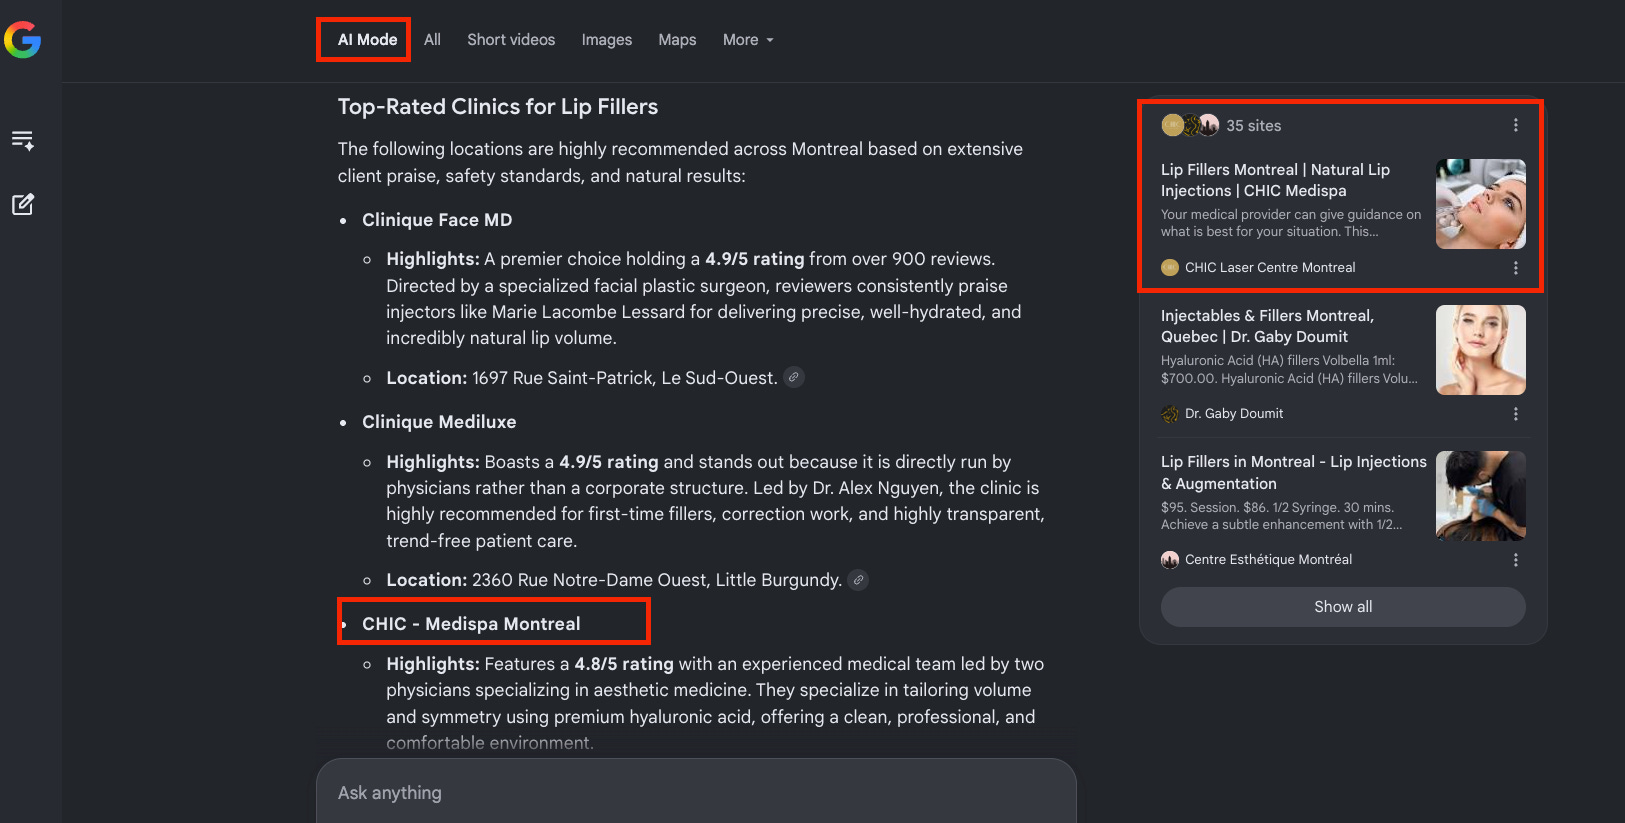Click the CHIC - Medispa Montreal clinic name
Image resolution: width=1625 pixels, height=823 pixels.
pyautogui.click(x=471, y=624)
